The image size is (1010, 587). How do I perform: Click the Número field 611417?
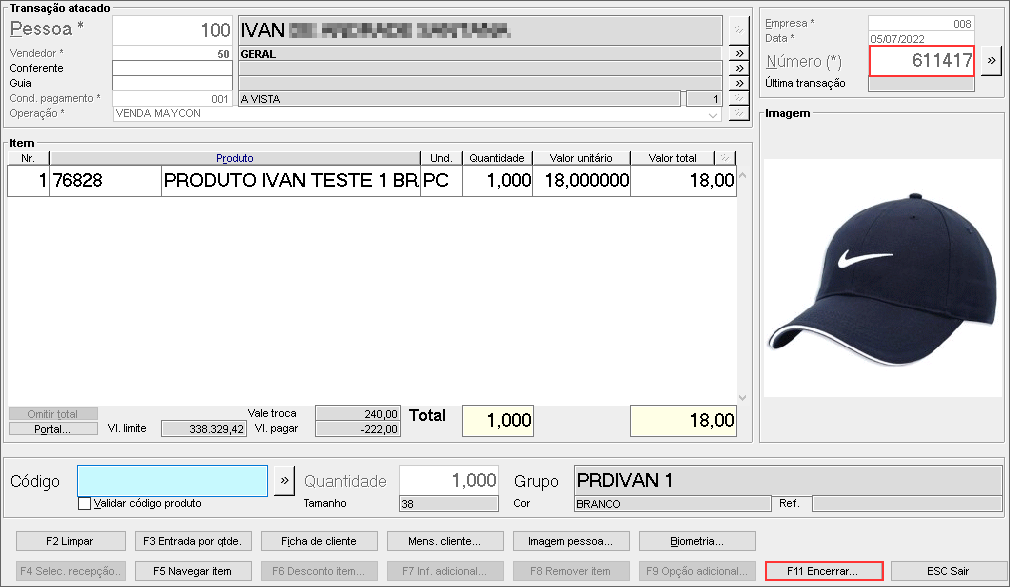(x=922, y=61)
